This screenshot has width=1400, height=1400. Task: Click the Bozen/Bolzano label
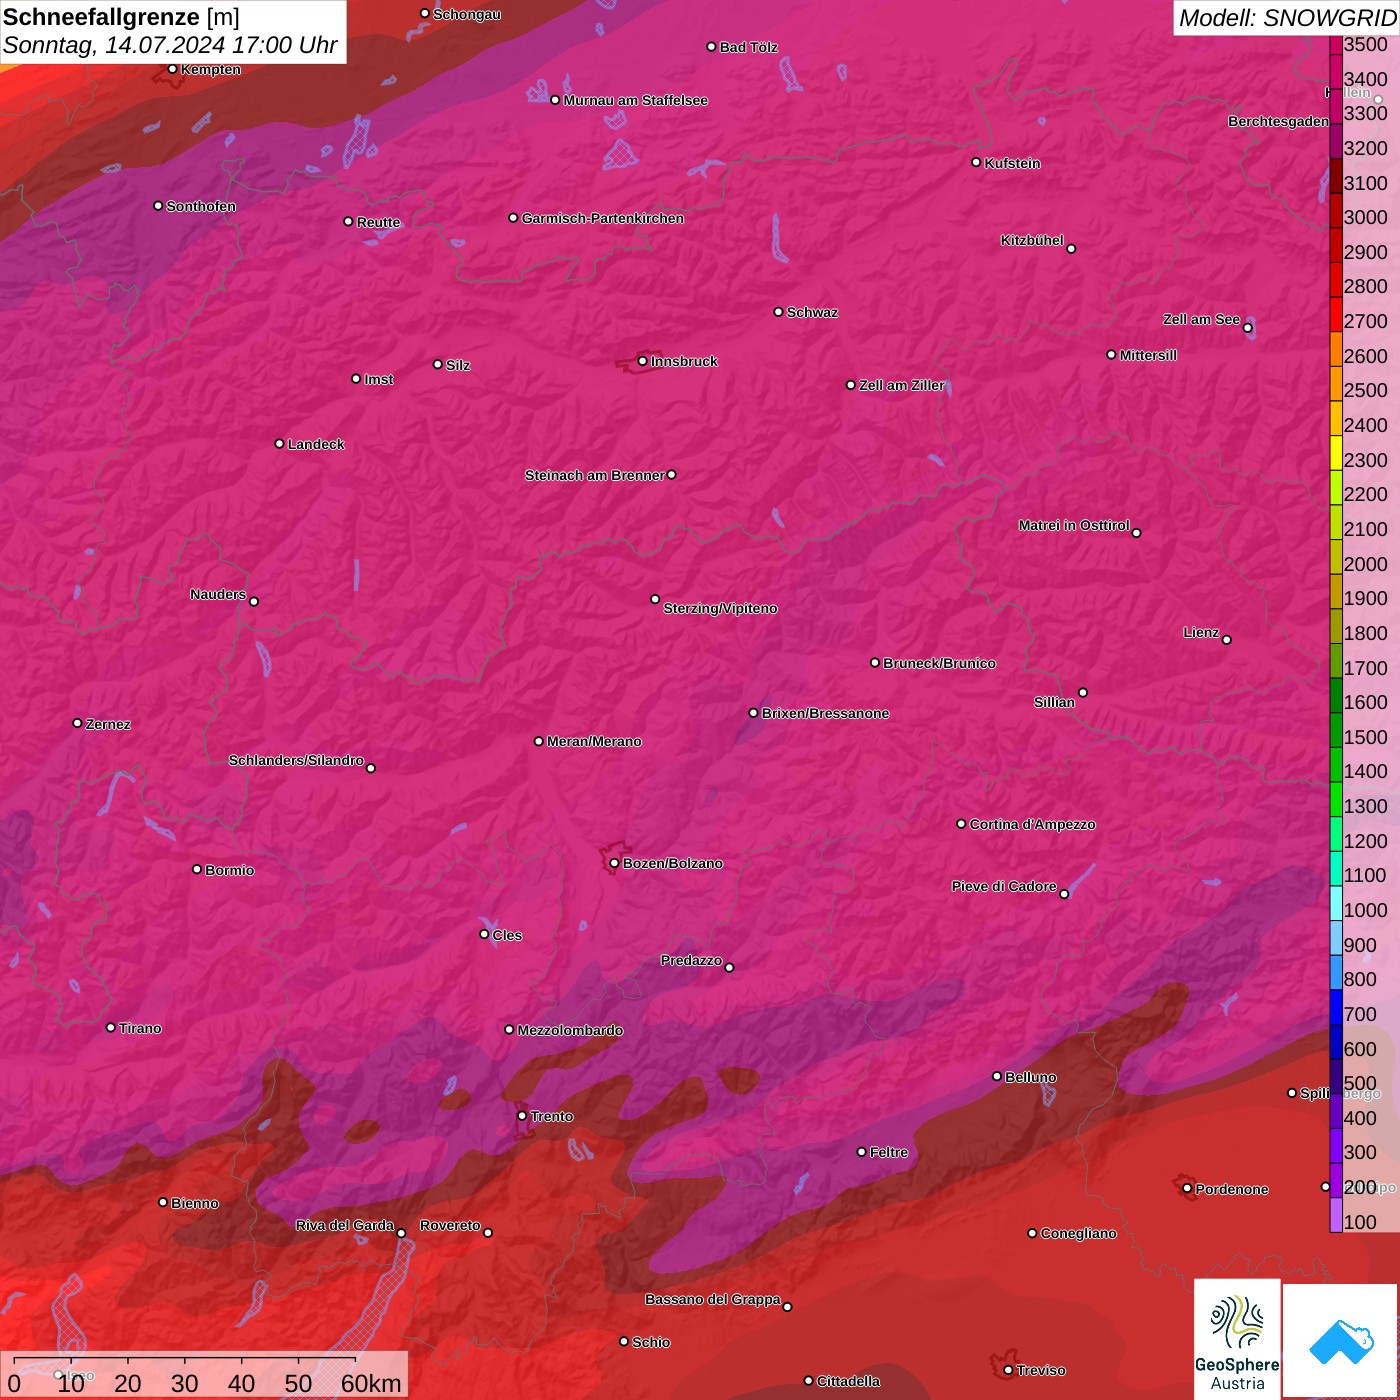pos(672,863)
